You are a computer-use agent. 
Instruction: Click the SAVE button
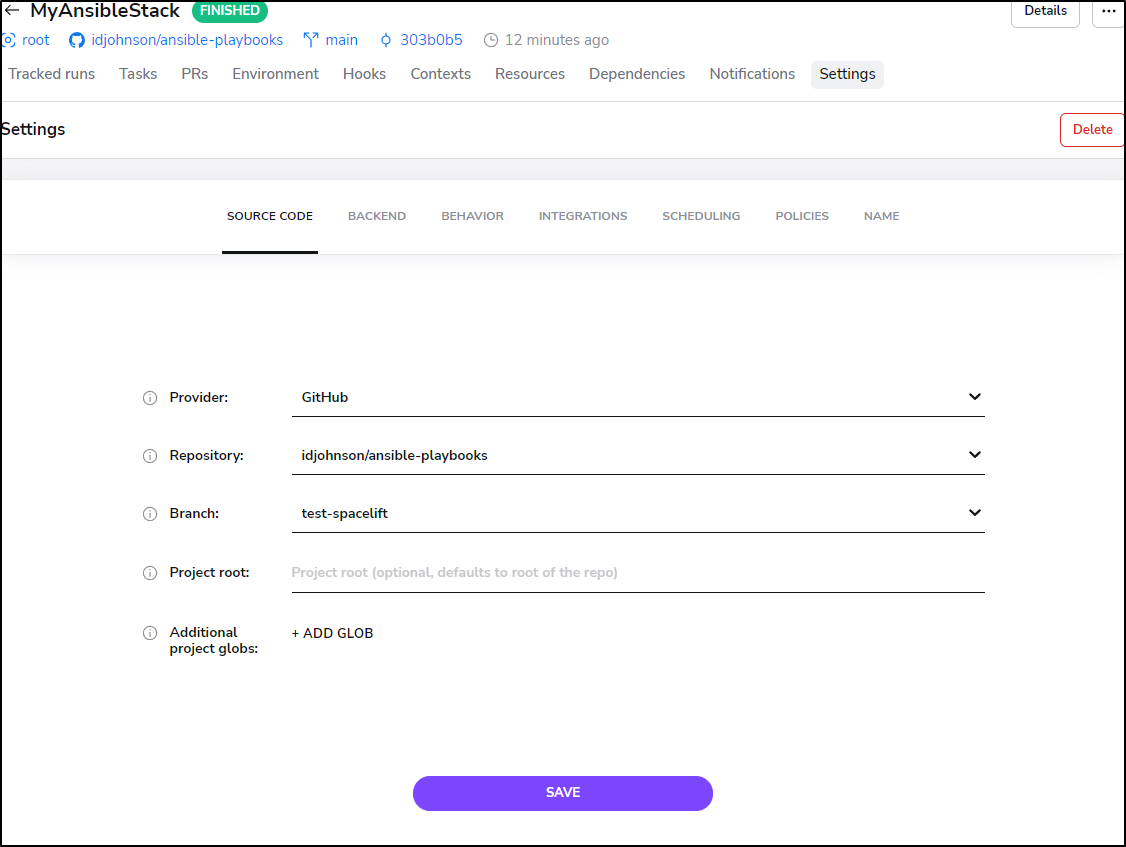pyautogui.click(x=563, y=793)
